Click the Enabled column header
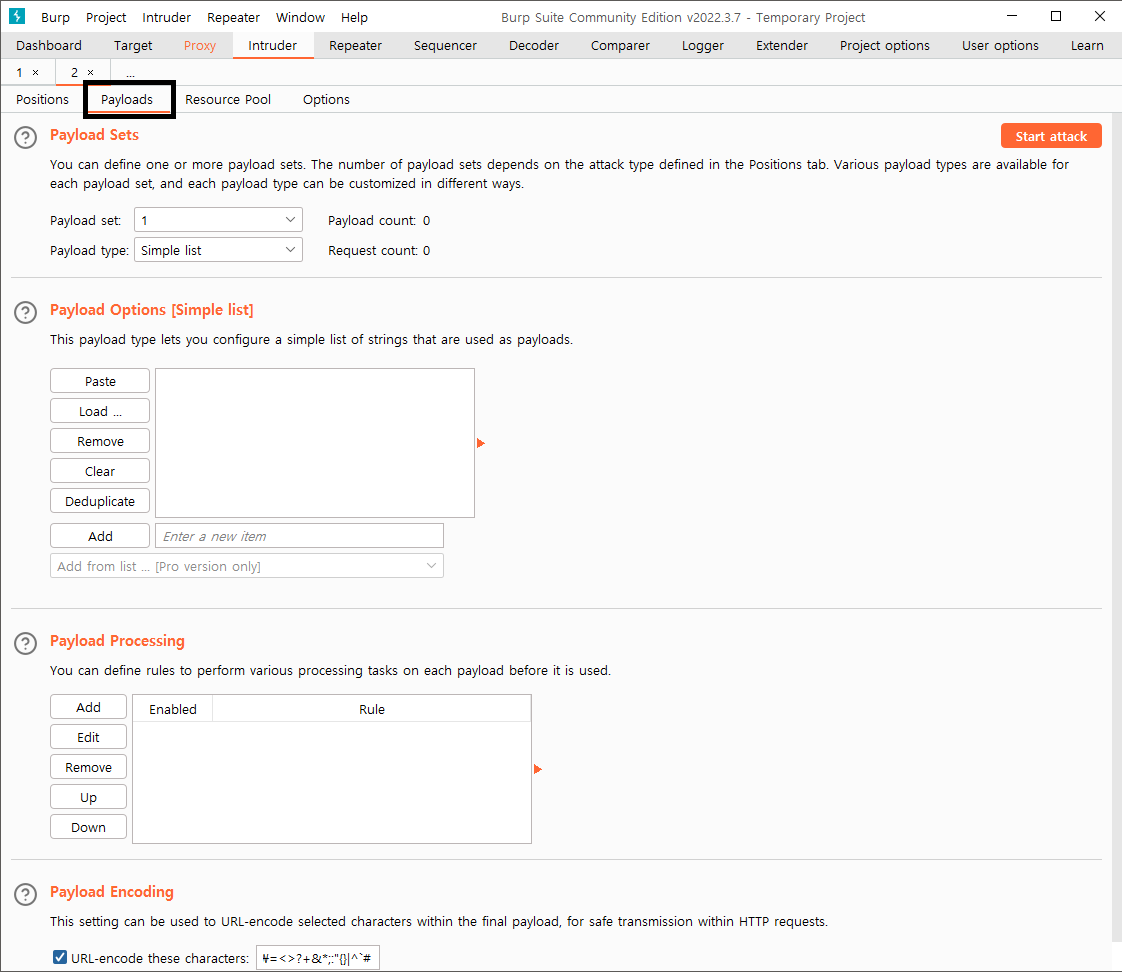Viewport: 1122px width, 972px height. (172, 709)
